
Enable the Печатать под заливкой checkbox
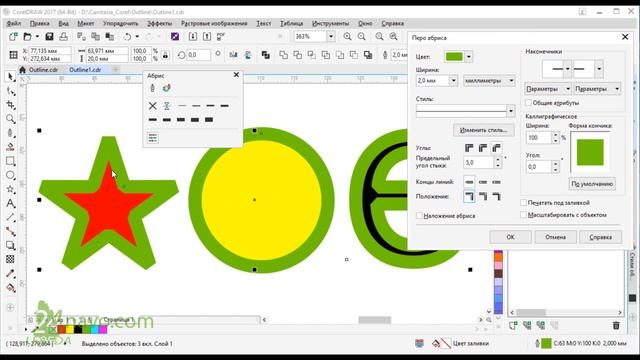[x=523, y=202]
